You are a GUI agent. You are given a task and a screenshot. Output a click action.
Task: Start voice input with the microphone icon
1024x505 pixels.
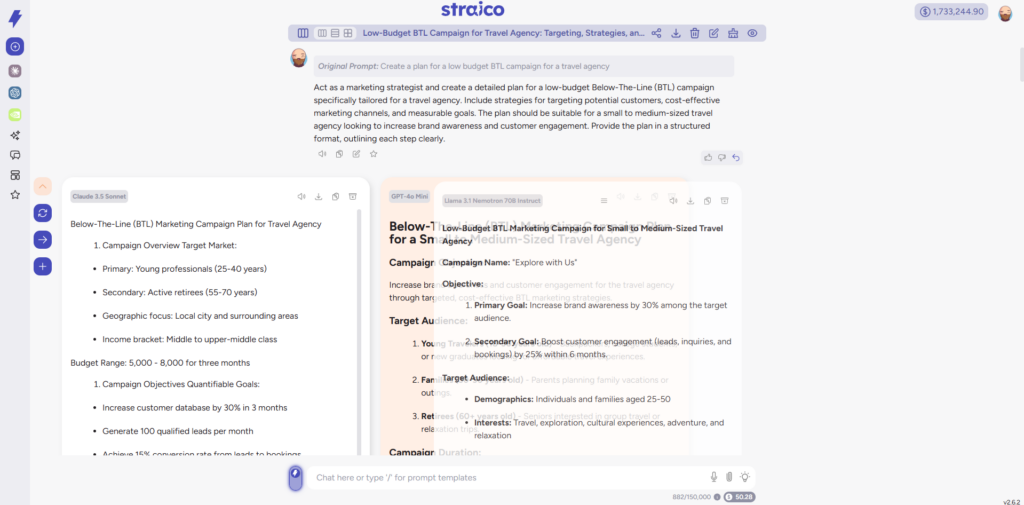714,478
